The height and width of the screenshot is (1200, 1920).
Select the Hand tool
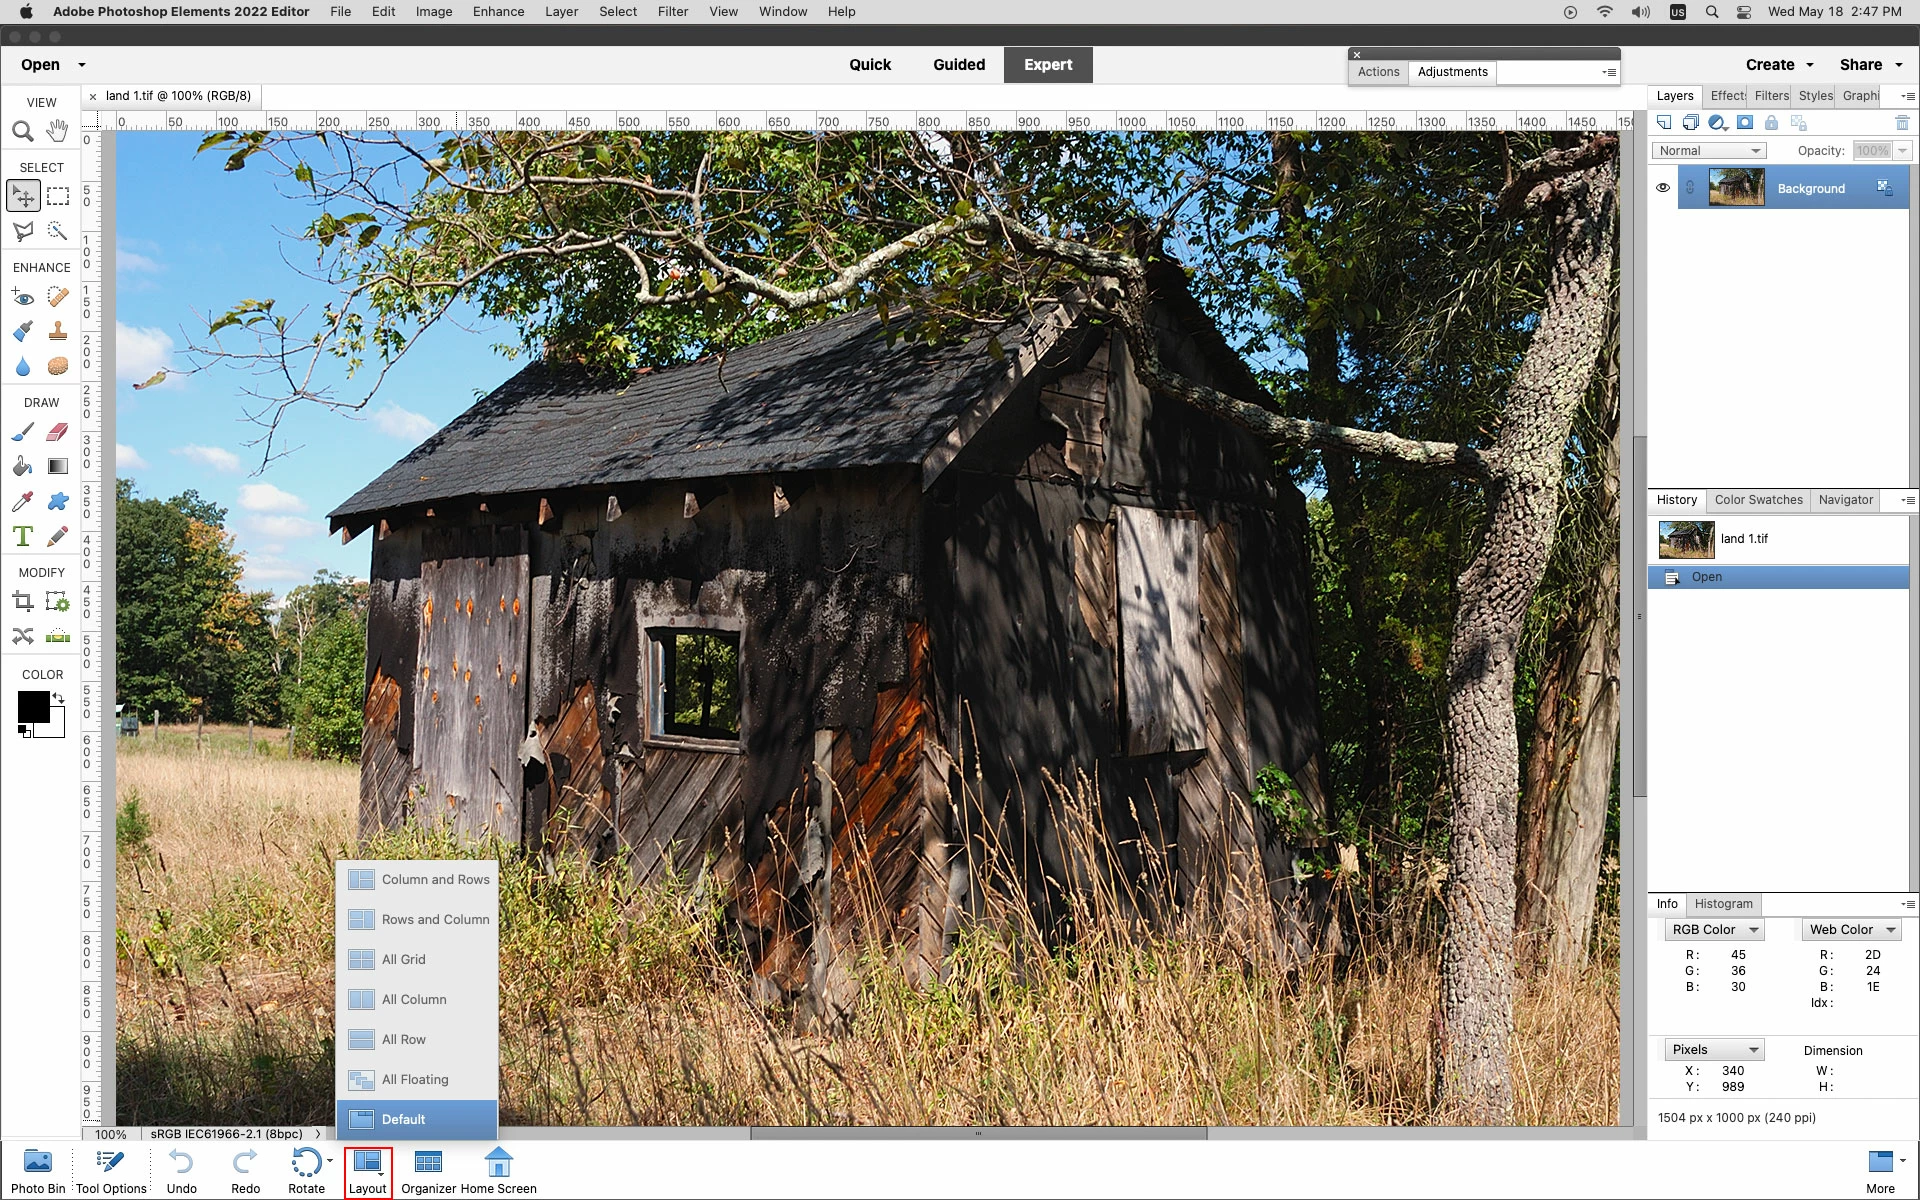58,131
